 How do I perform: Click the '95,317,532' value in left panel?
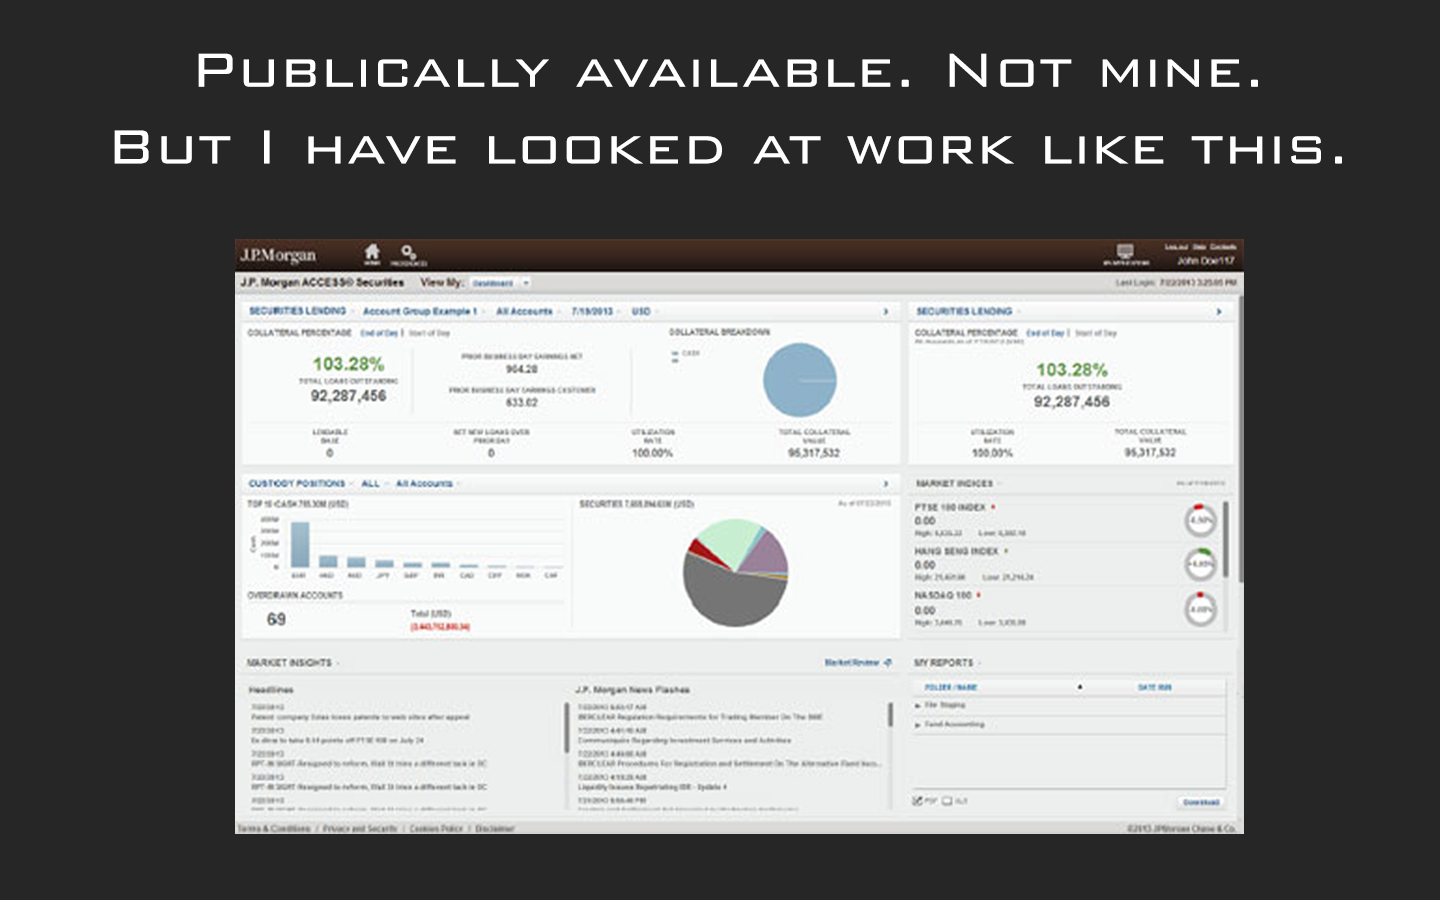(814, 454)
